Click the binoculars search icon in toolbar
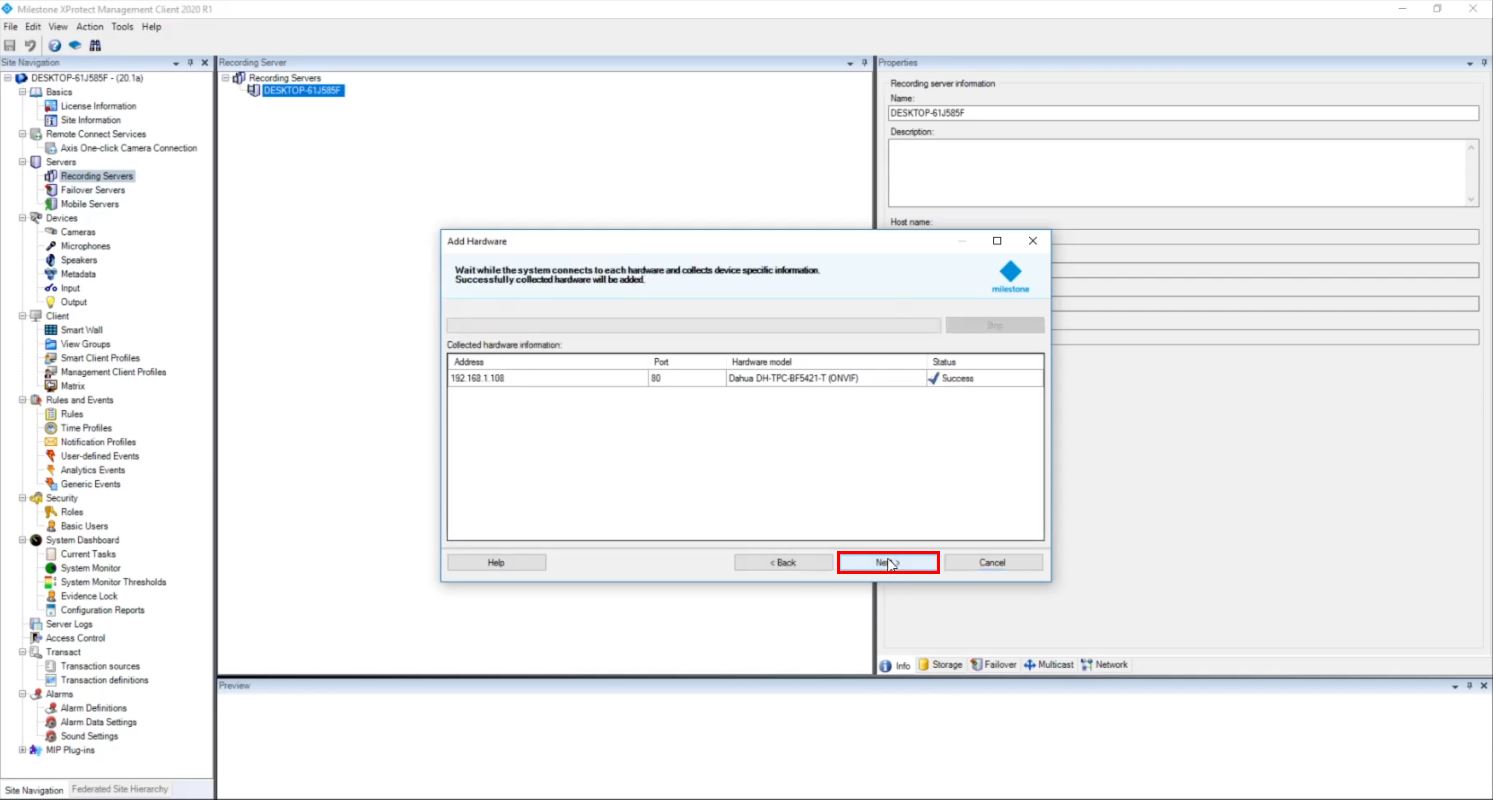1493x800 pixels. point(95,45)
